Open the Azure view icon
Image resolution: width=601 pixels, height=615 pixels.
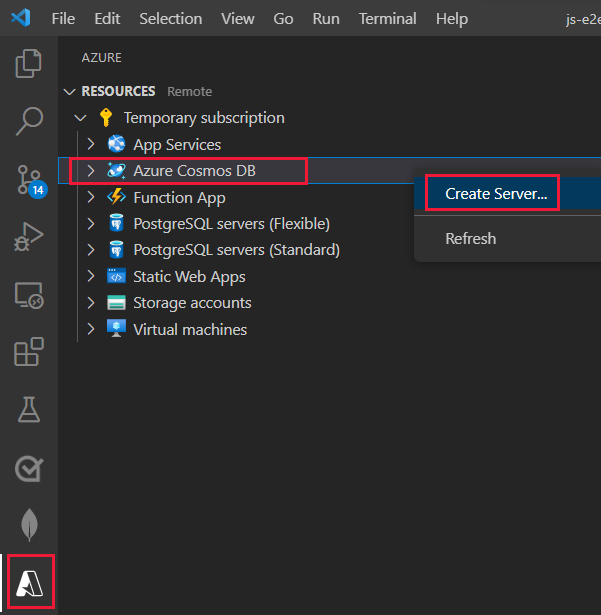pos(30,583)
